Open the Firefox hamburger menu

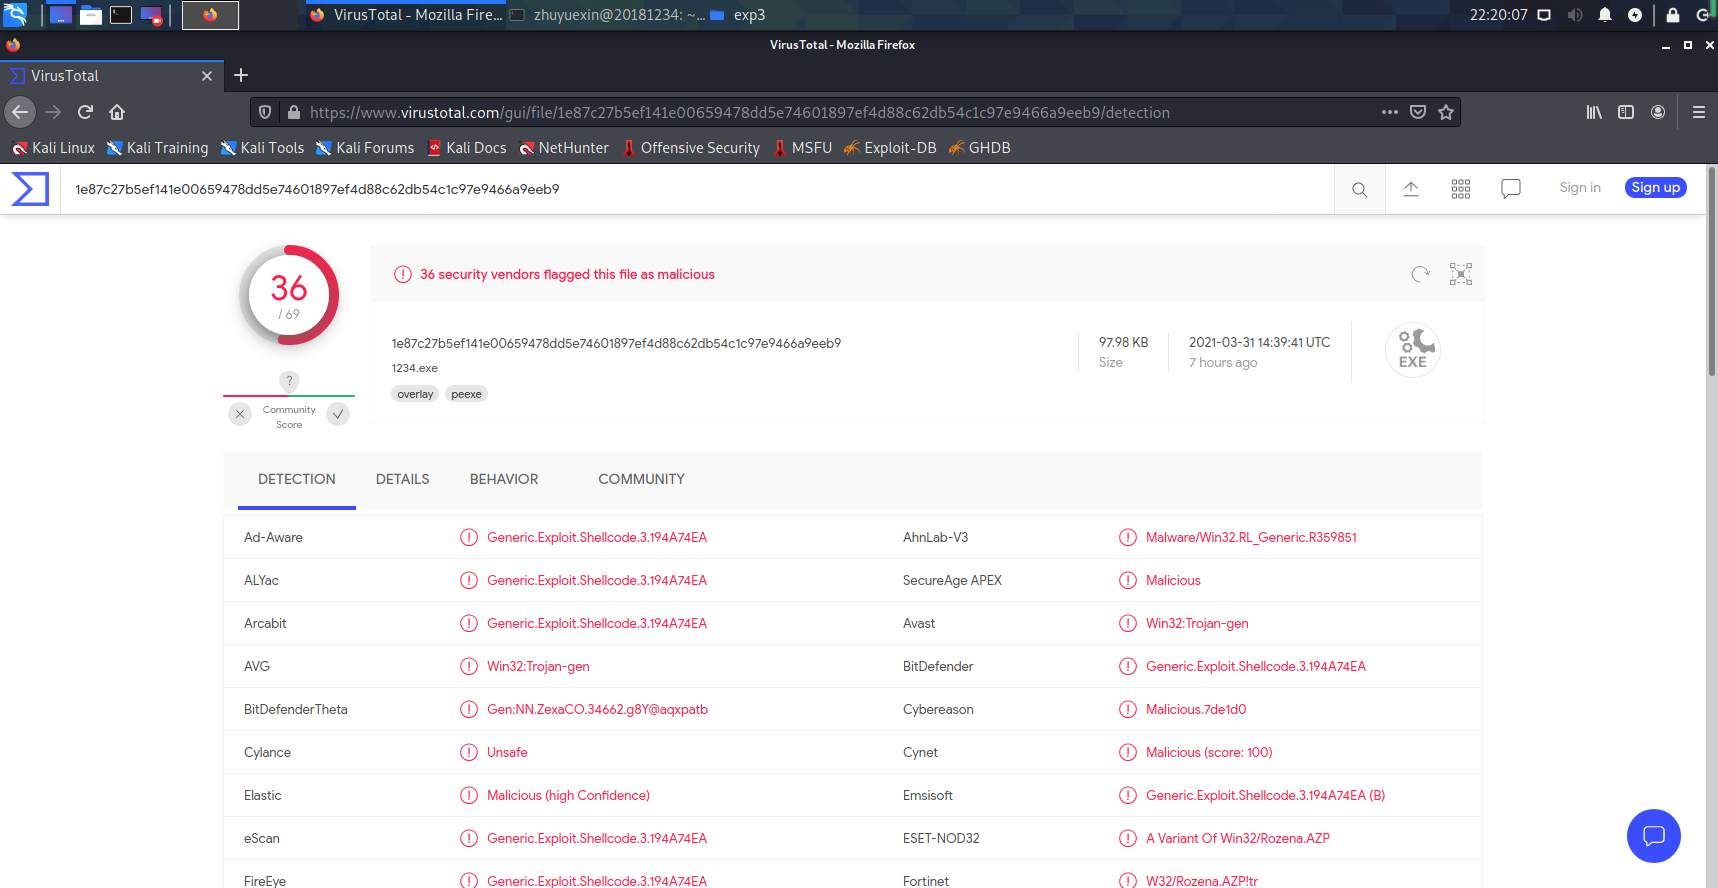pyautogui.click(x=1699, y=112)
